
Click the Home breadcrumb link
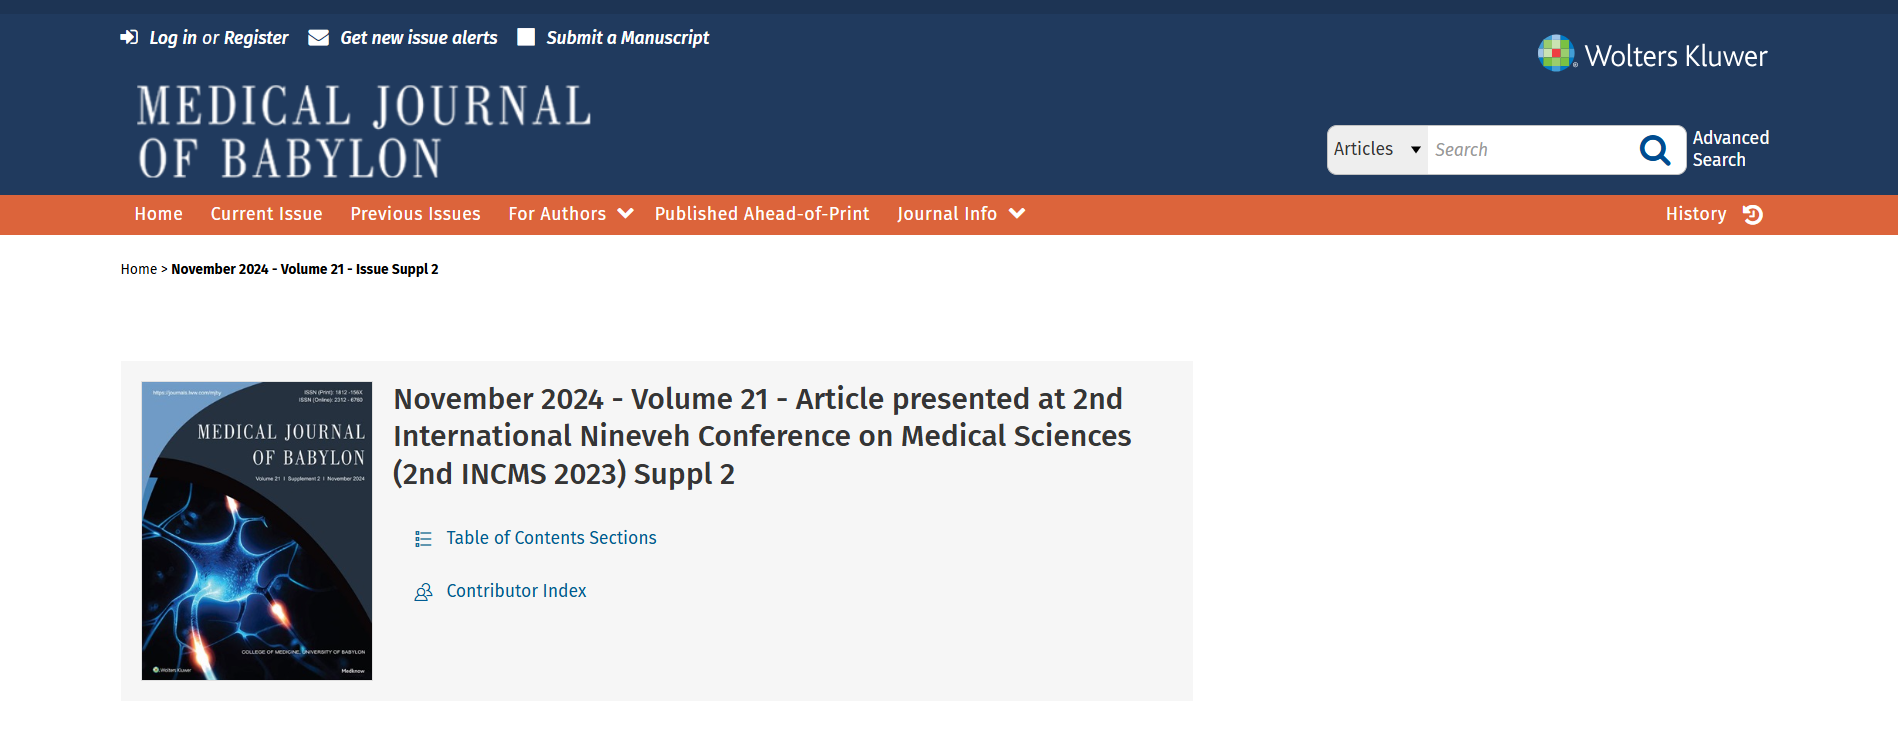click(139, 269)
